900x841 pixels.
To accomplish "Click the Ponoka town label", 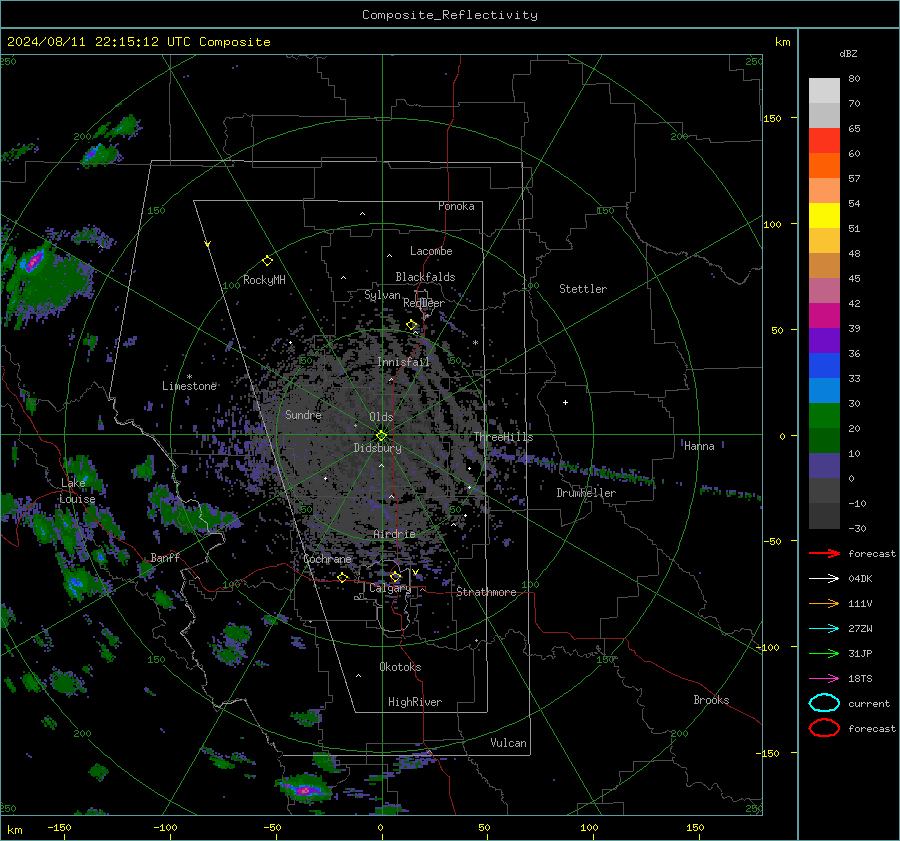I will (x=456, y=206).
